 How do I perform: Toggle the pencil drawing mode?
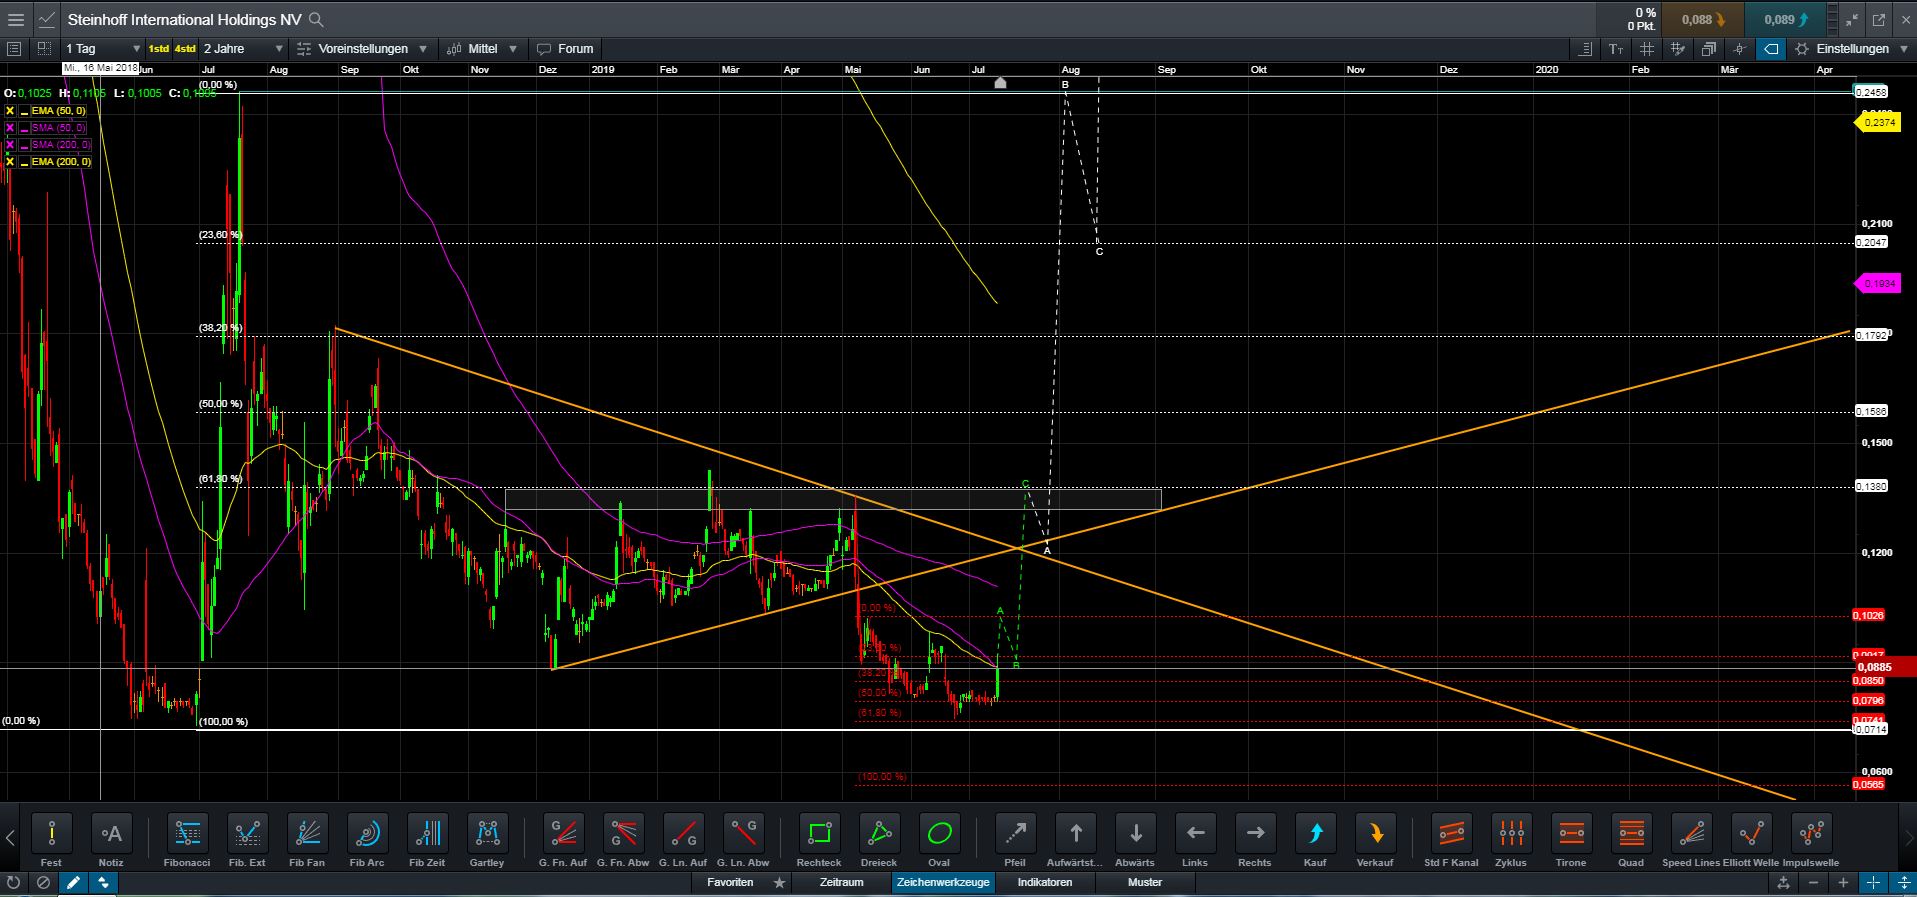(x=73, y=883)
